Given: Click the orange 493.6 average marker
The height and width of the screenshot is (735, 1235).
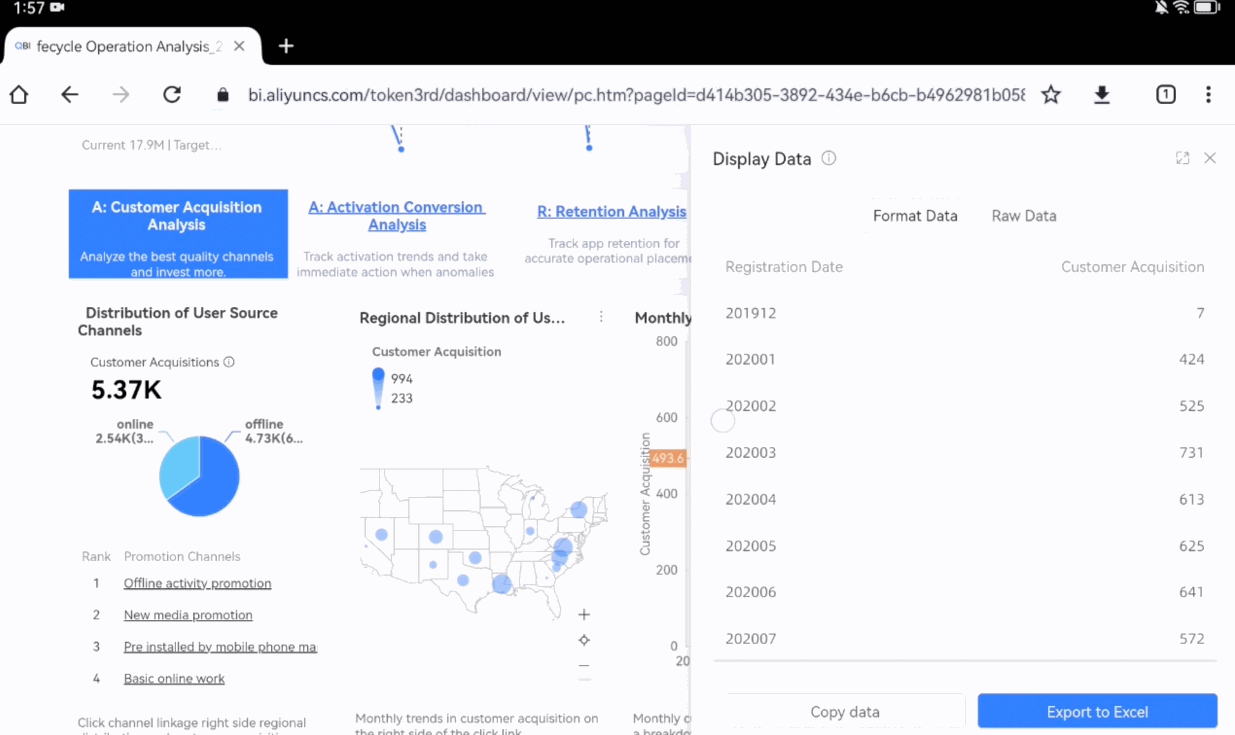Looking at the screenshot, I should point(667,458).
